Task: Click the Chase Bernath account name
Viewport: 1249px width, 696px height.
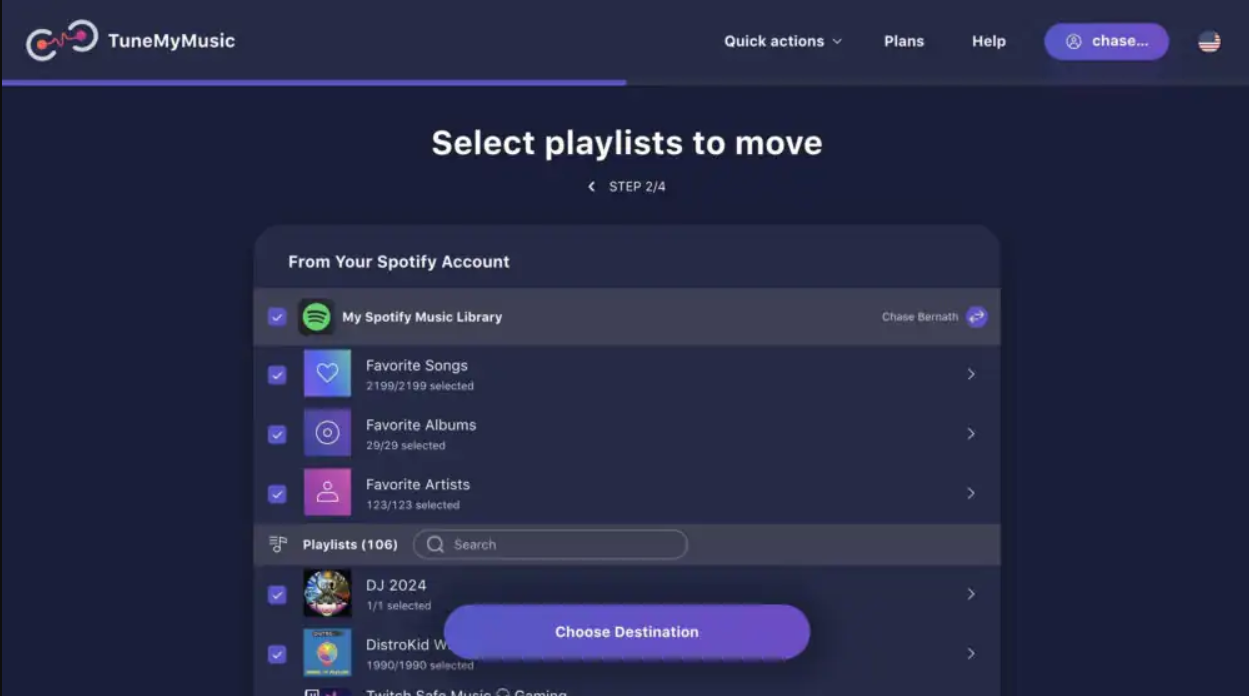Action: [x=920, y=317]
